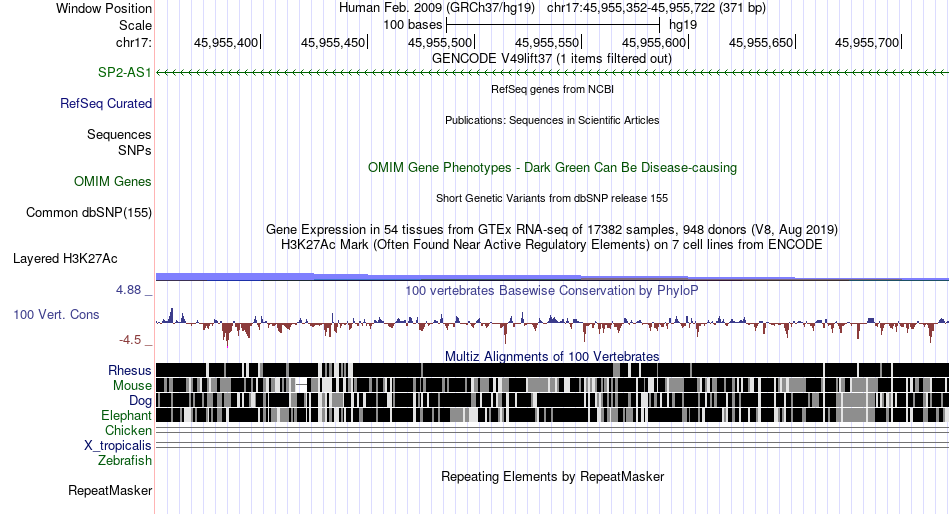950x514 pixels.
Task: Click the hg19 scale label
Action: [683, 25]
